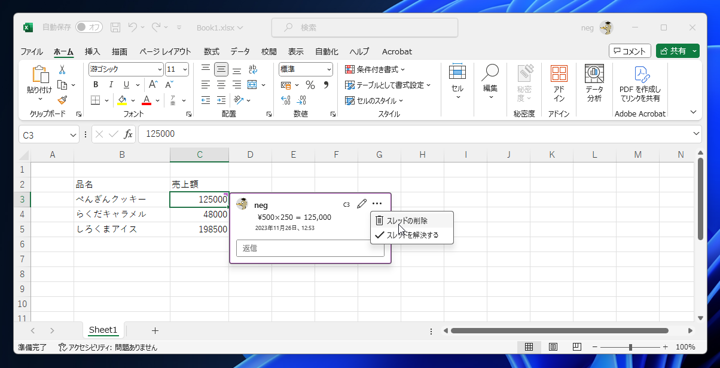
Task: Open セルのスタイル dropdown
Action: pos(374,100)
